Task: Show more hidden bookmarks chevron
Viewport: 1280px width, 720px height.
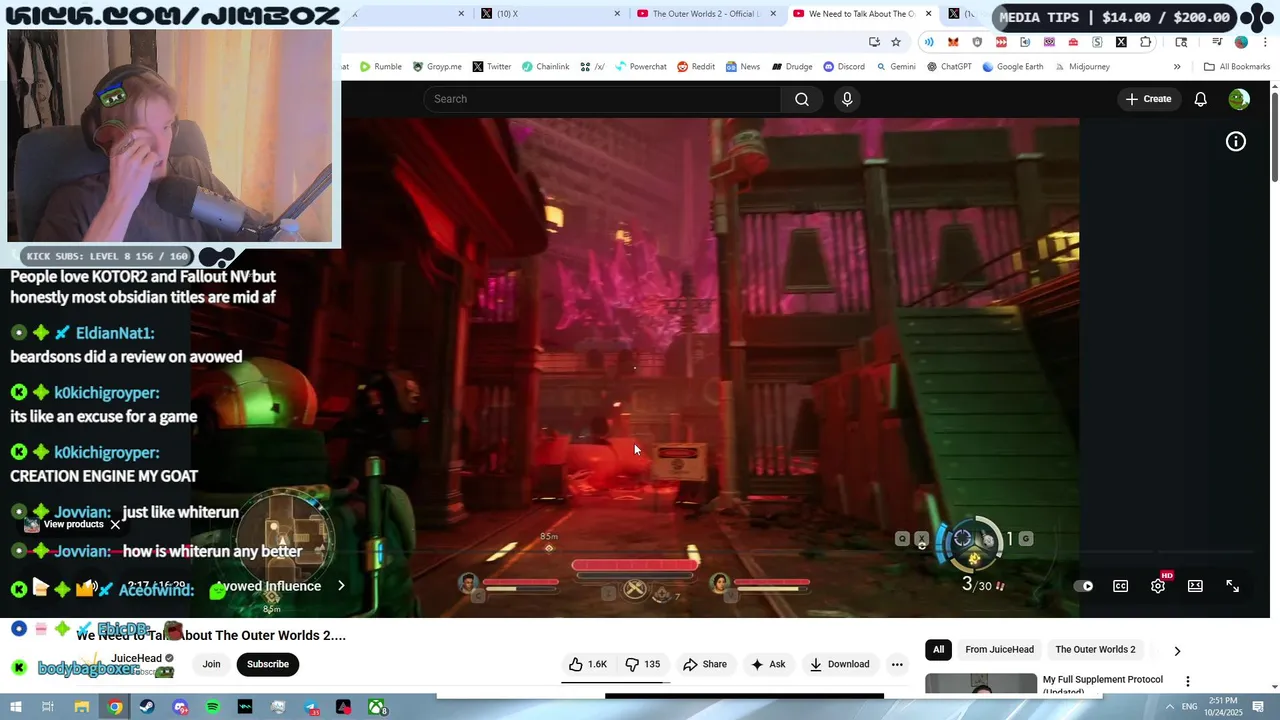Action: (x=1177, y=67)
